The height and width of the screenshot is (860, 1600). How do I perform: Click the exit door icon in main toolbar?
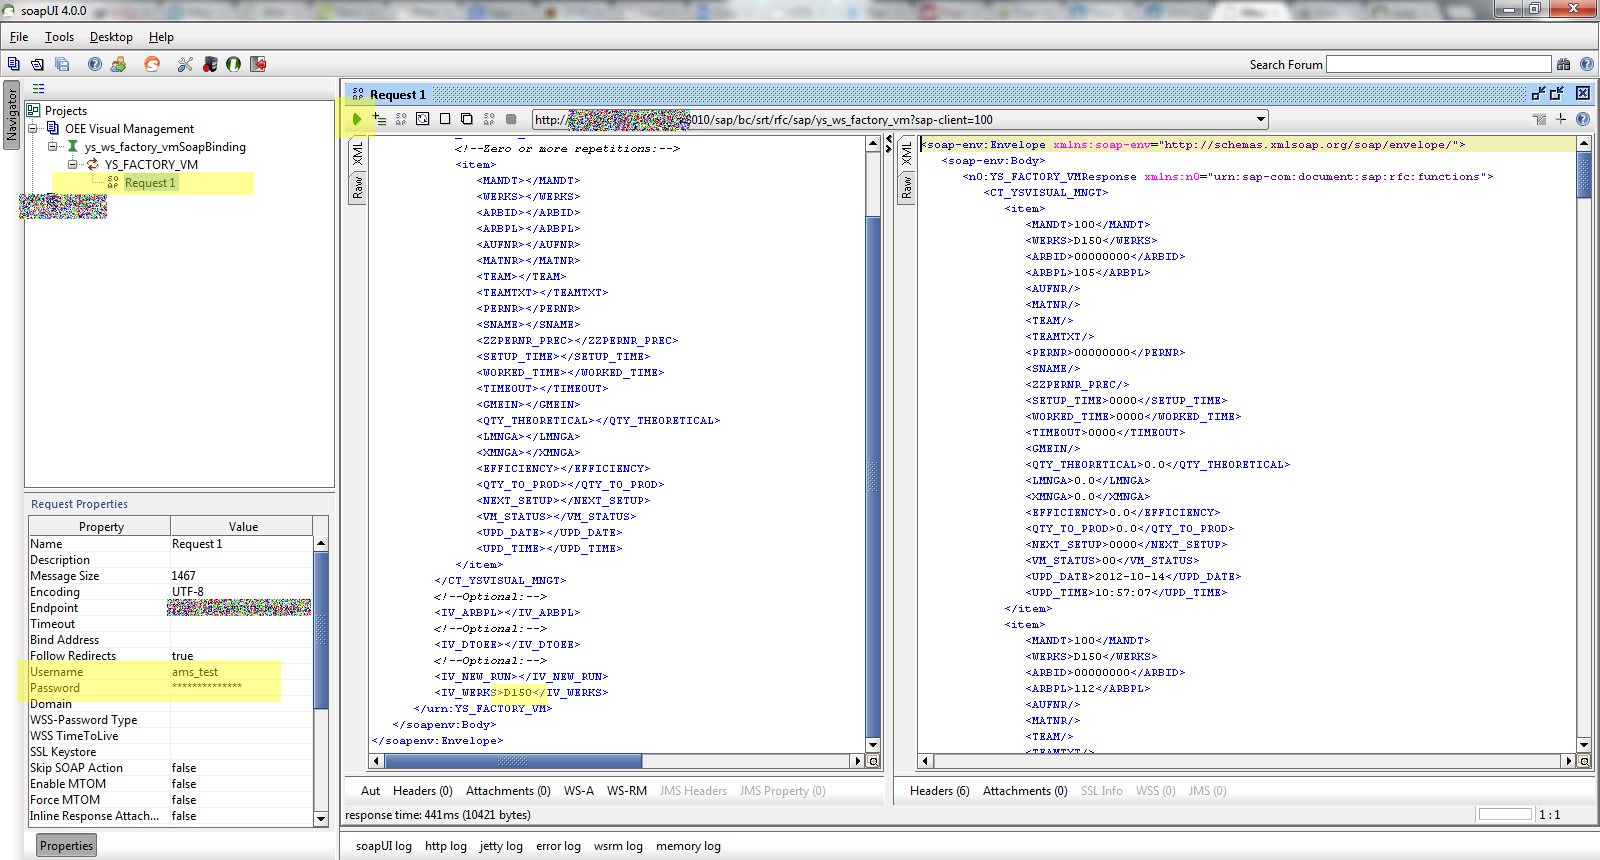click(258, 64)
